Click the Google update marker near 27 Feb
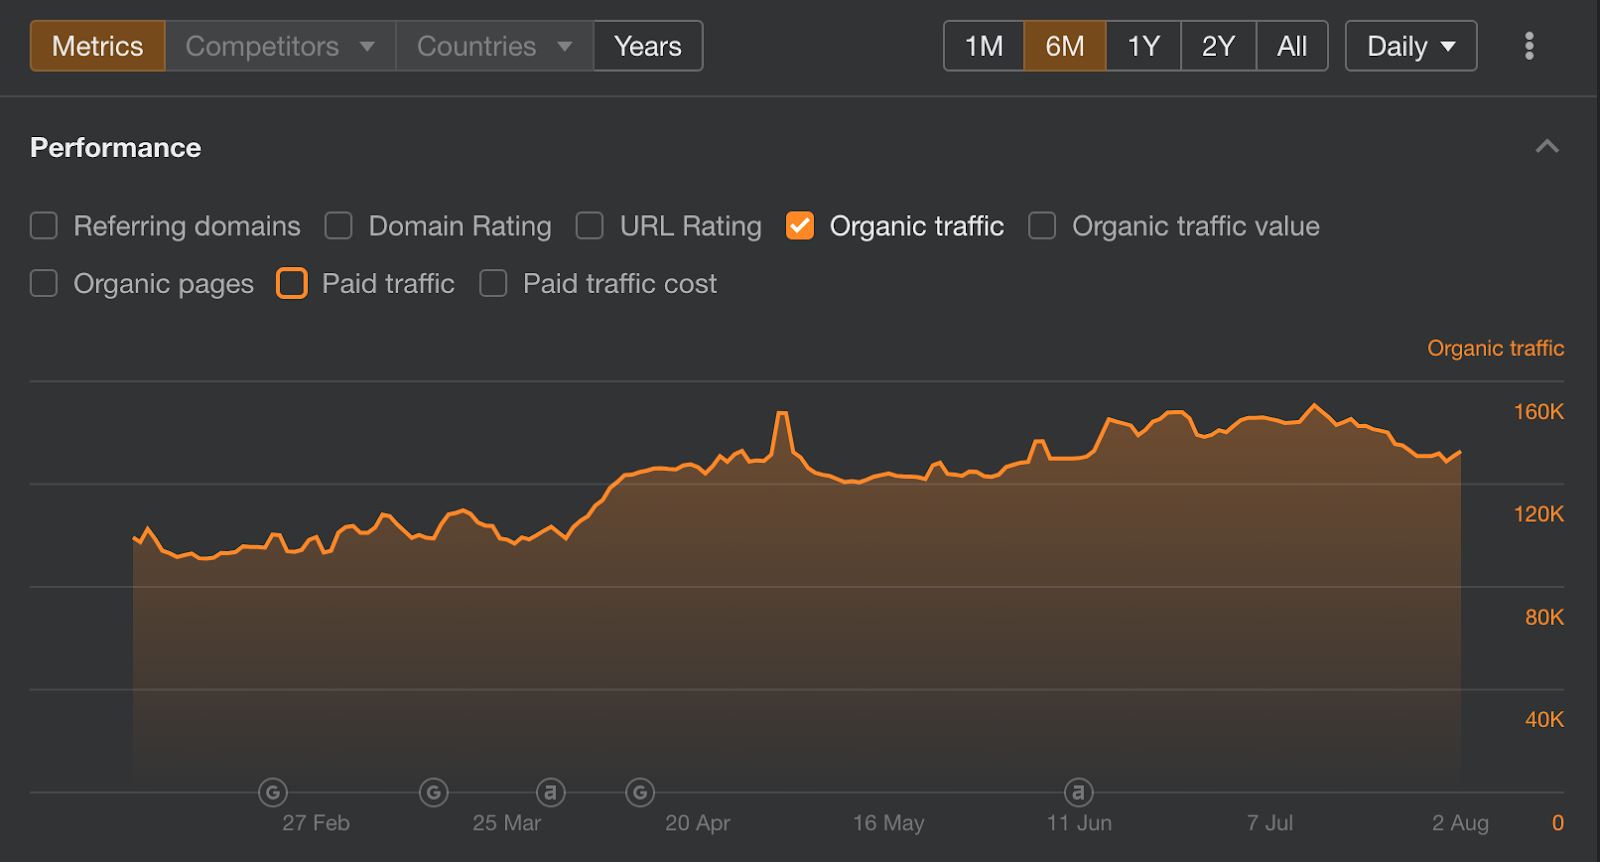The width and height of the screenshot is (1600, 862). (272, 793)
